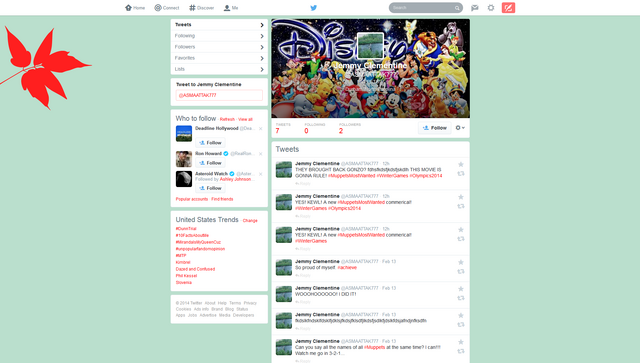This screenshot has height=363, width=640.
Task: Favorite the 'Can you say all the names' tweet
Action: [461, 342]
